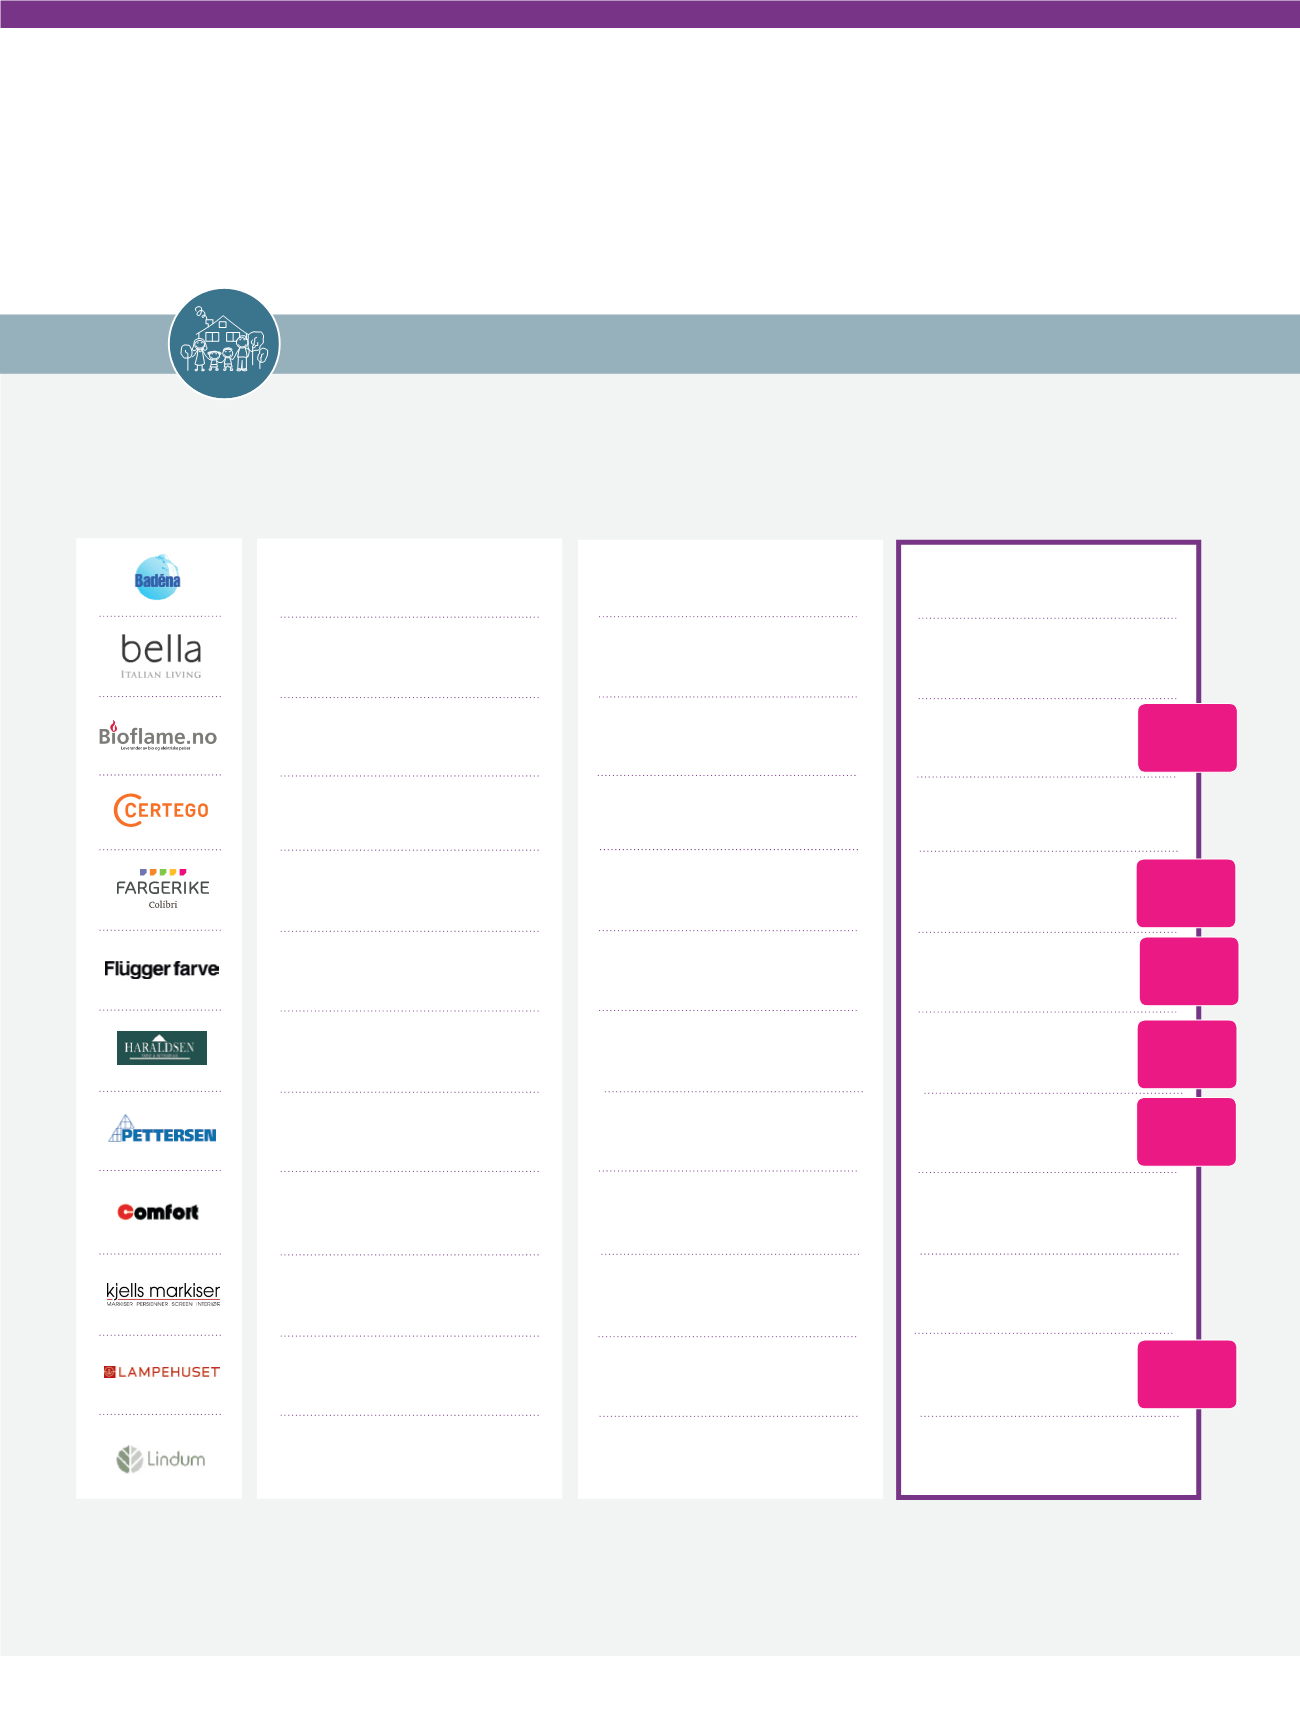Viewport: 1300px width, 1734px height.
Task: Select the kjells markiser logo
Action: coord(162,1293)
